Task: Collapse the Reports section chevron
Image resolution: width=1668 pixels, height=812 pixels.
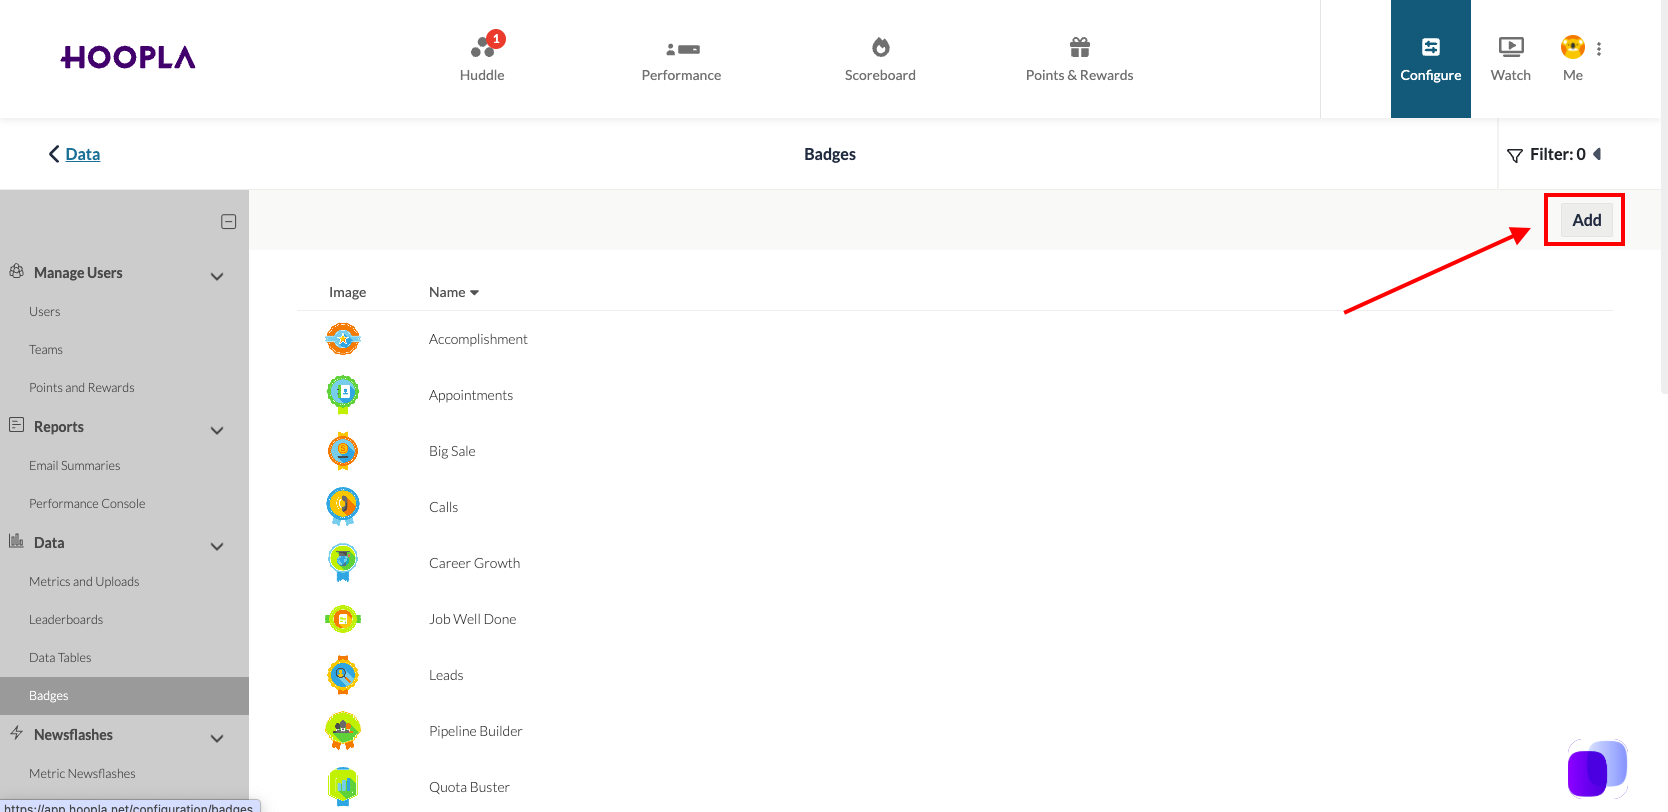Action: (x=217, y=430)
